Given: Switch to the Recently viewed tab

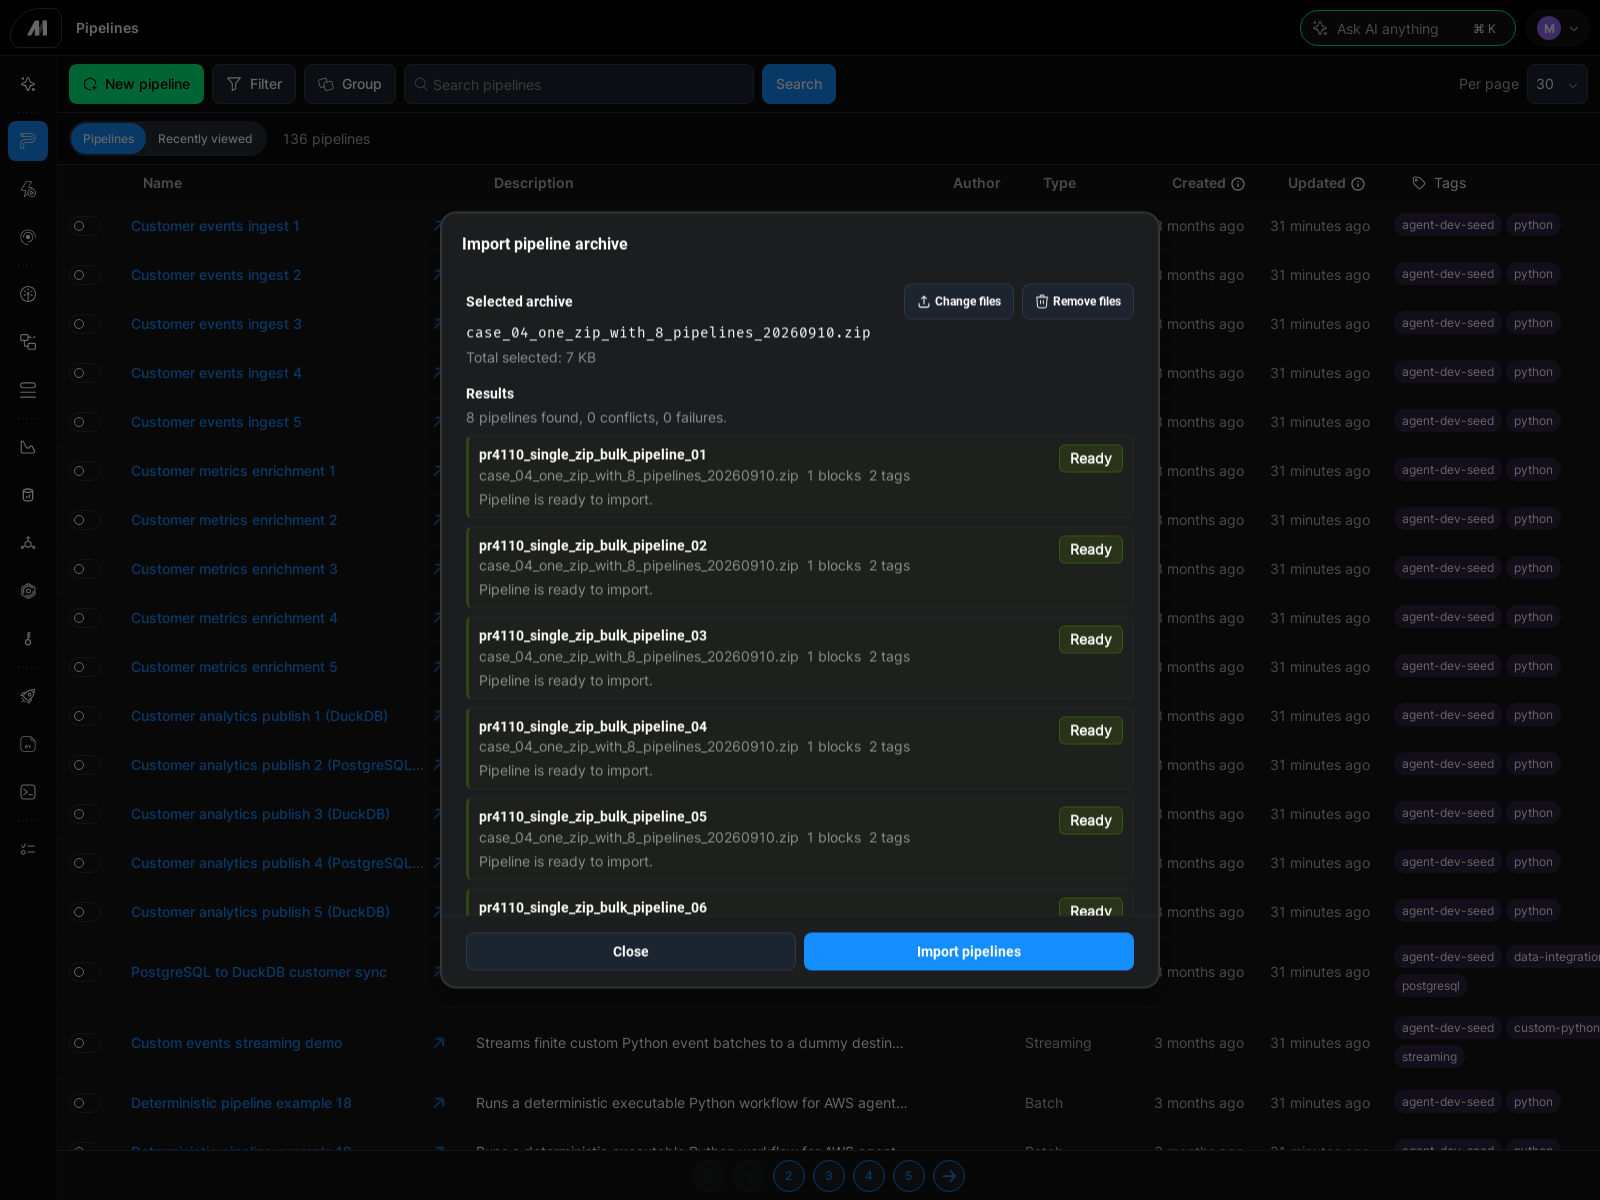Looking at the screenshot, I should click(x=205, y=139).
